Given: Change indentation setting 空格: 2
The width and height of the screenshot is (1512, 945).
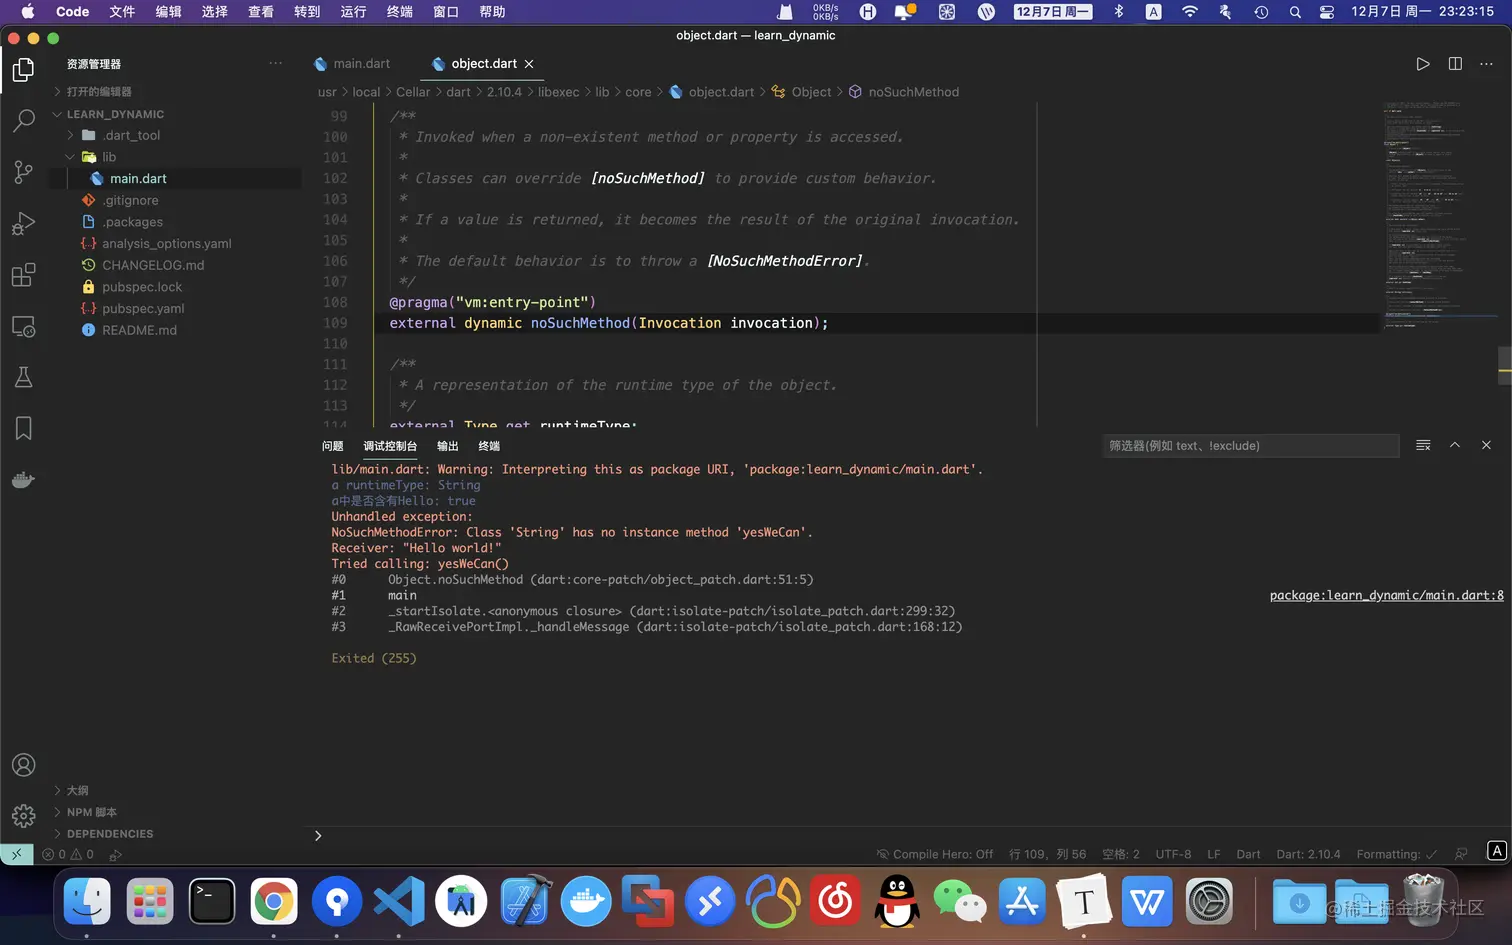Looking at the screenshot, I should (1120, 854).
